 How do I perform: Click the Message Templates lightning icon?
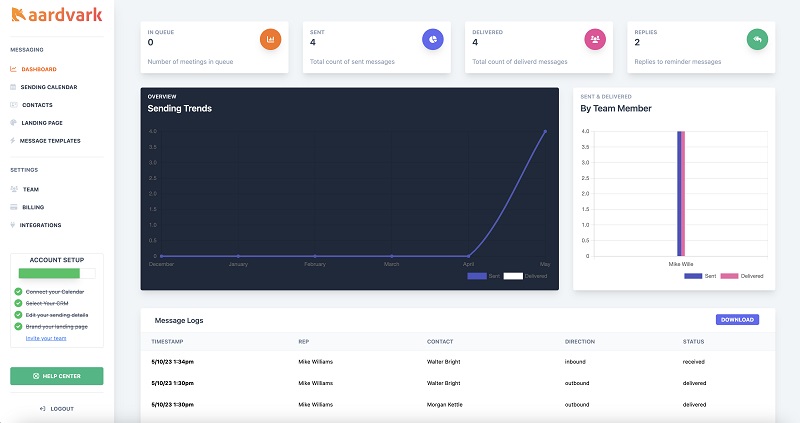point(13,140)
